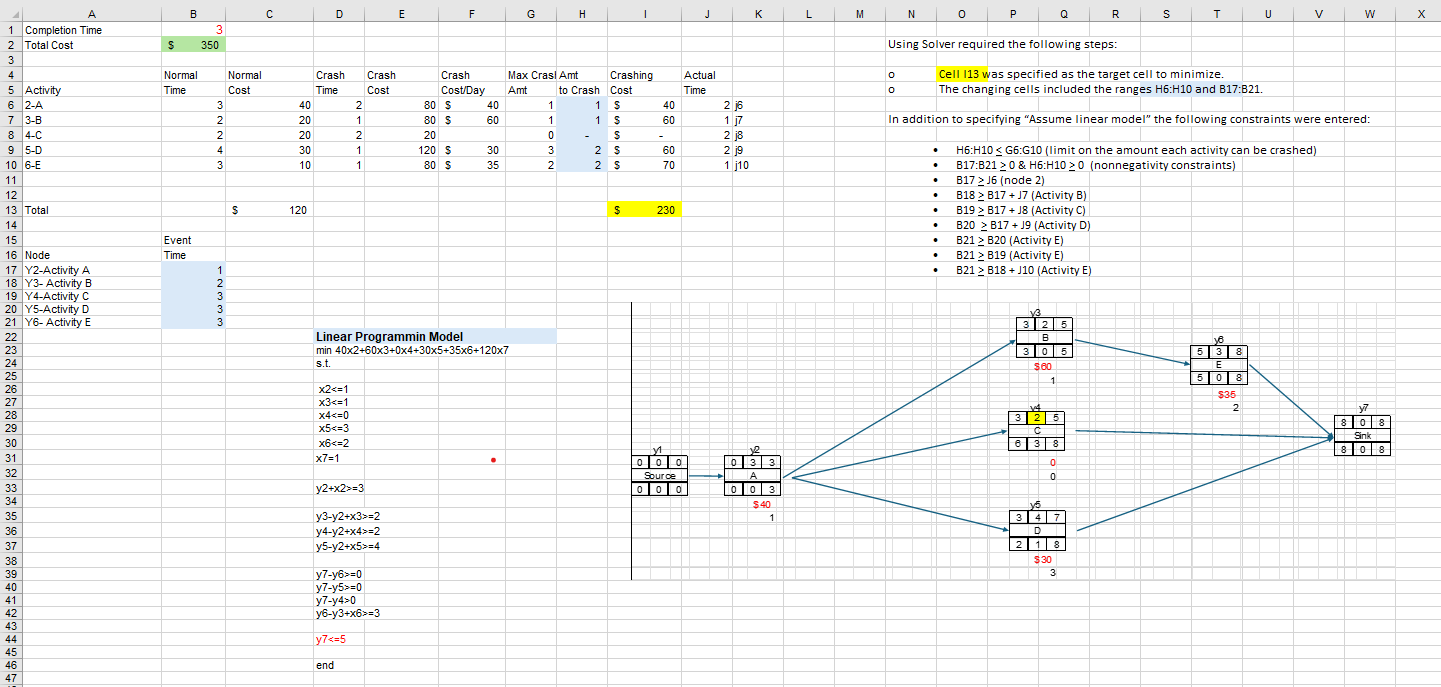
Task: Select the Amt to Crash cell for activity 5-D
Action: click(x=581, y=149)
